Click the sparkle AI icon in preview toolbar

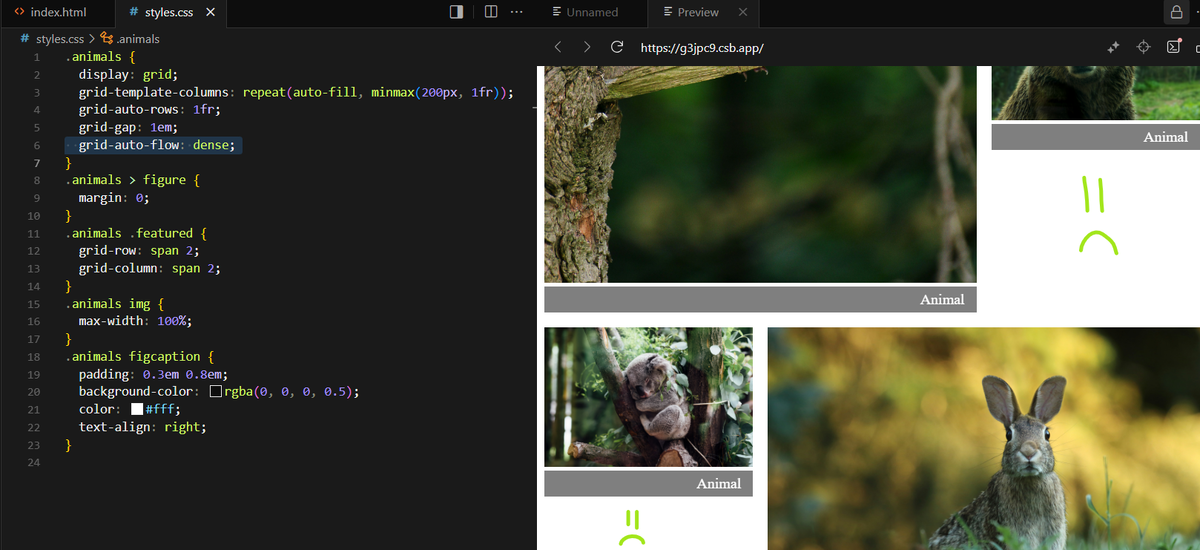pos(1113,47)
